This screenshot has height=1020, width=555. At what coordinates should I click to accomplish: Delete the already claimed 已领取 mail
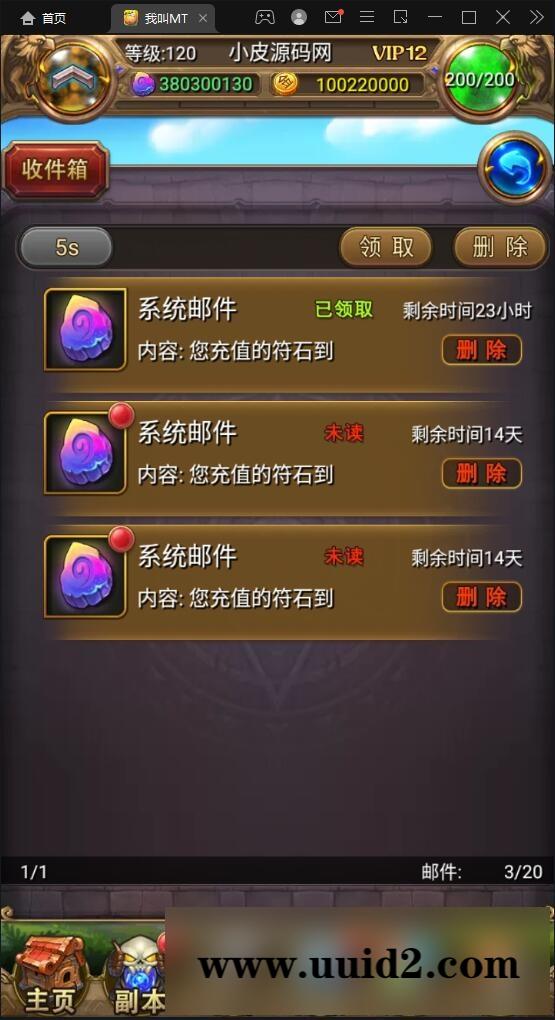coord(481,350)
